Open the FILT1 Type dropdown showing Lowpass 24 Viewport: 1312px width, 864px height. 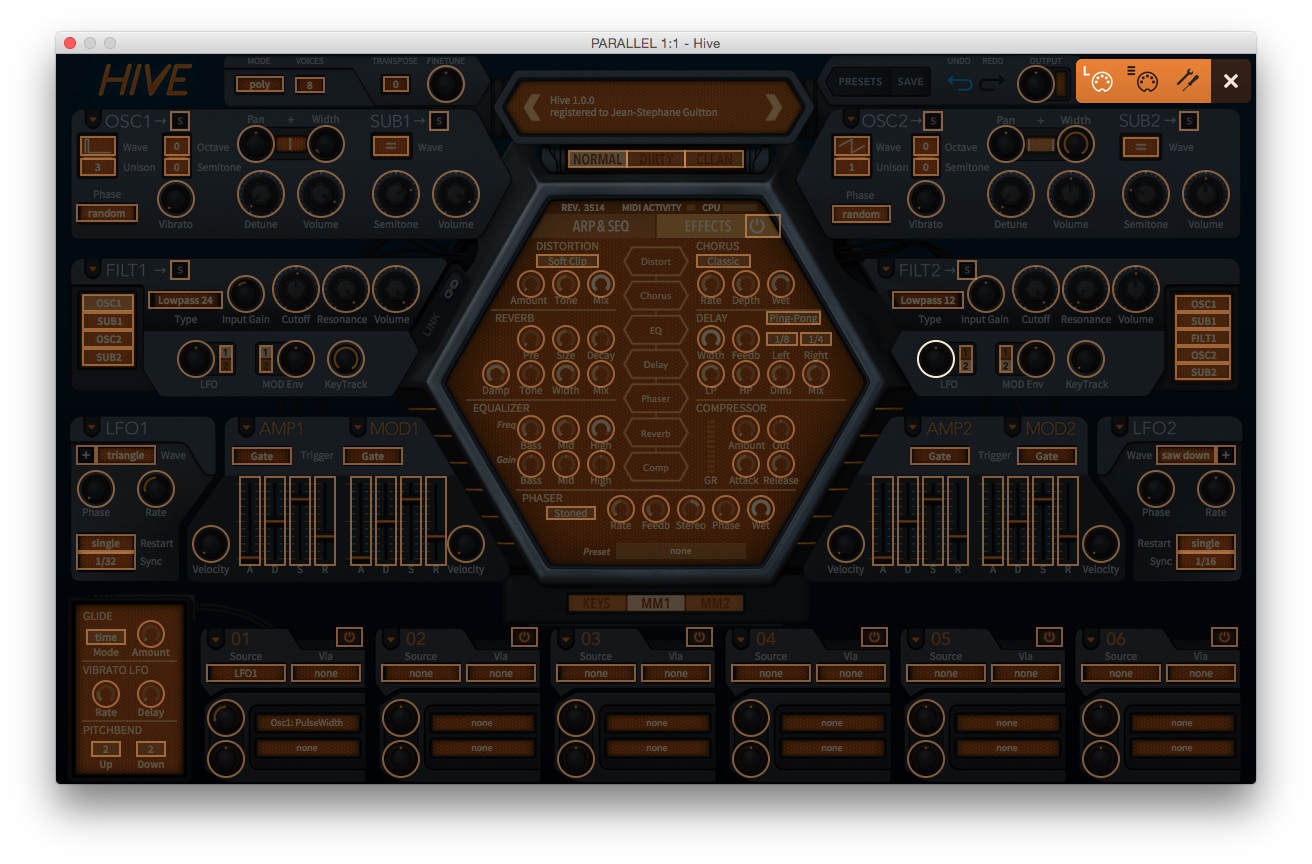pyautogui.click(x=186, y=300)
